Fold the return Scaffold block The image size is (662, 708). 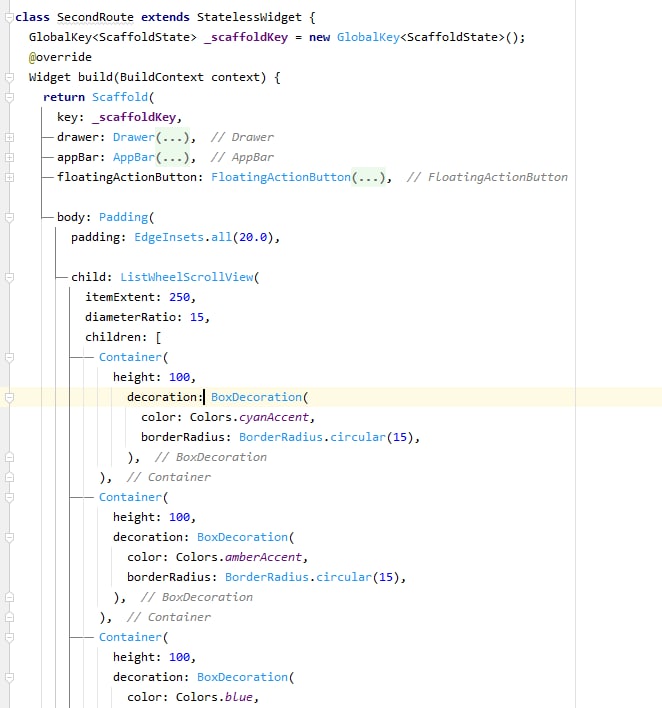[x=9, y=98]
